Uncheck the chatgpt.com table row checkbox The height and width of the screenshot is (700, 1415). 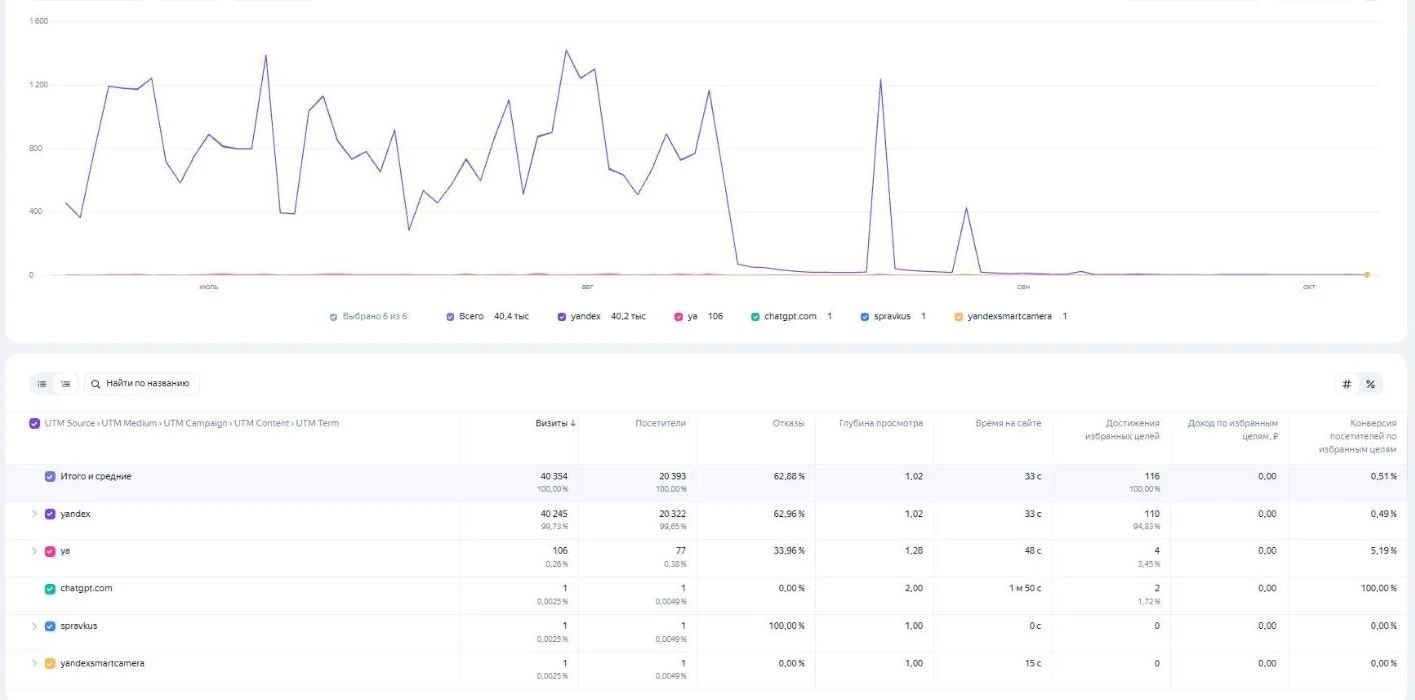(x=50, y=589)
